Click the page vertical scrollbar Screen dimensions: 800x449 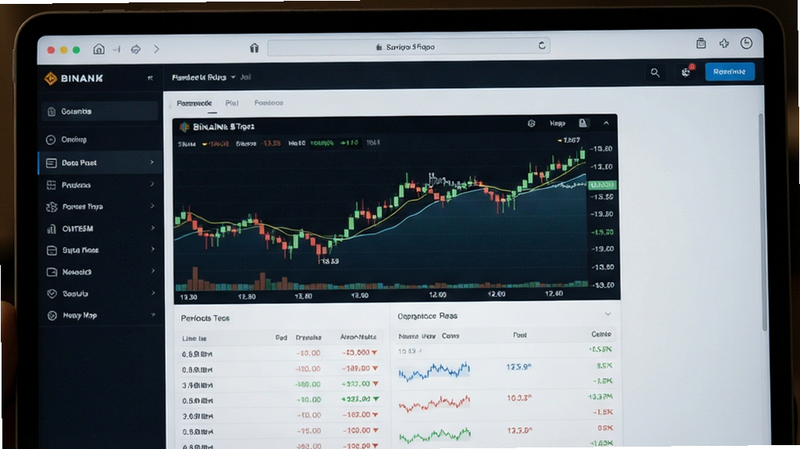coord(761,222)
